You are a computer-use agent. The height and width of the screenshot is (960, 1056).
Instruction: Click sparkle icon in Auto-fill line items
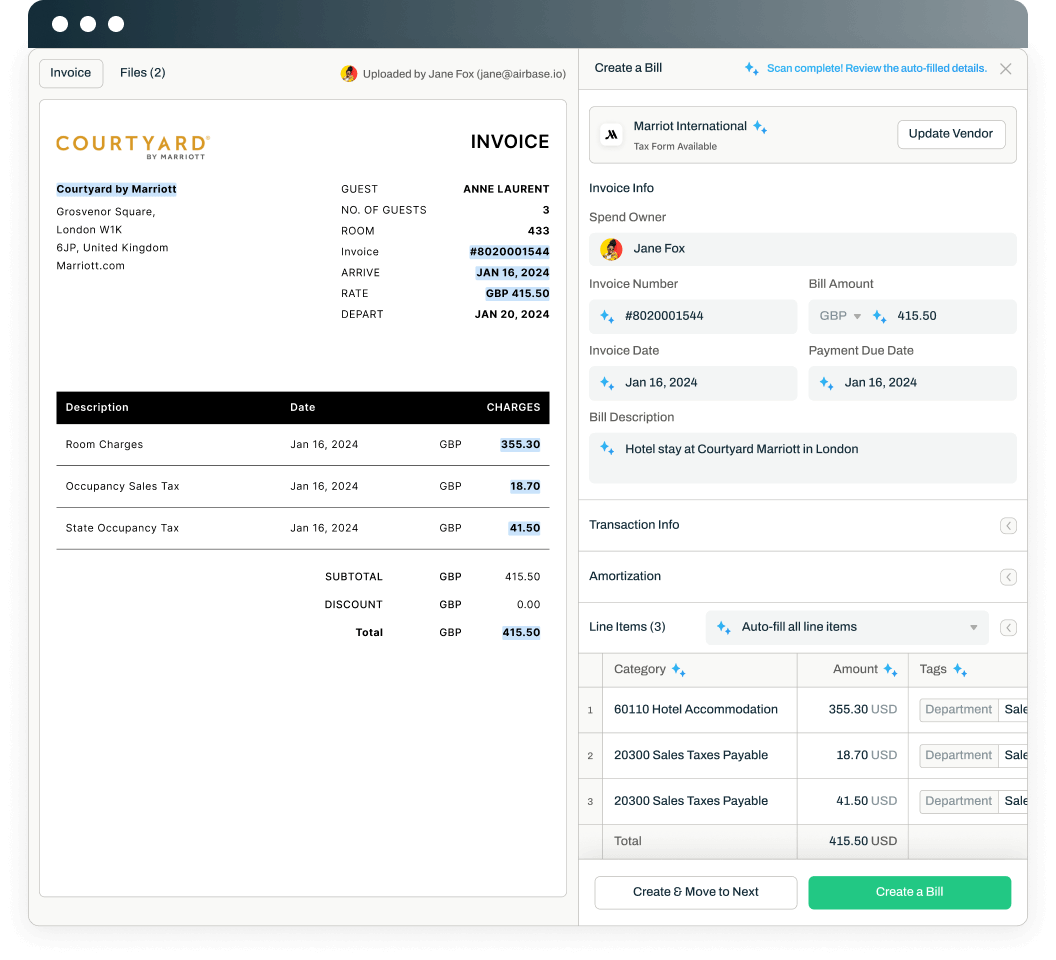pos(724,627)
